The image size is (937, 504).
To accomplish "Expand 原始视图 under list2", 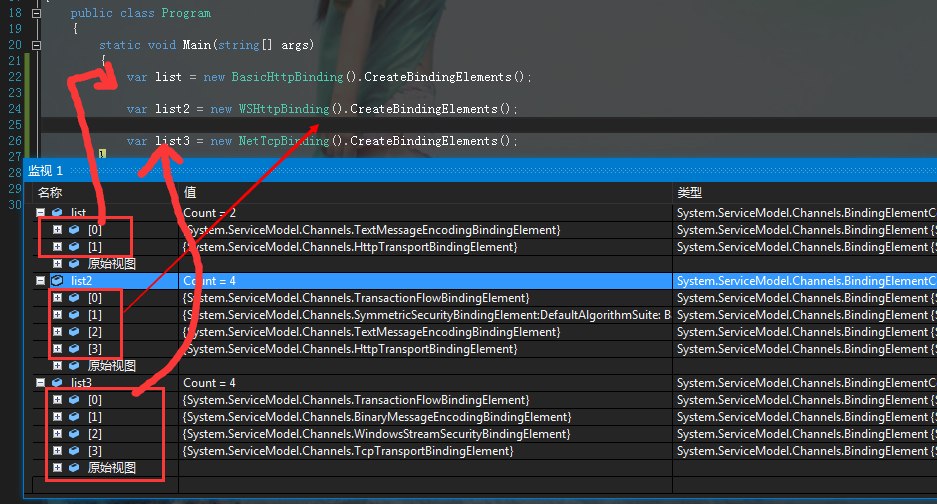I will [57, 365].
